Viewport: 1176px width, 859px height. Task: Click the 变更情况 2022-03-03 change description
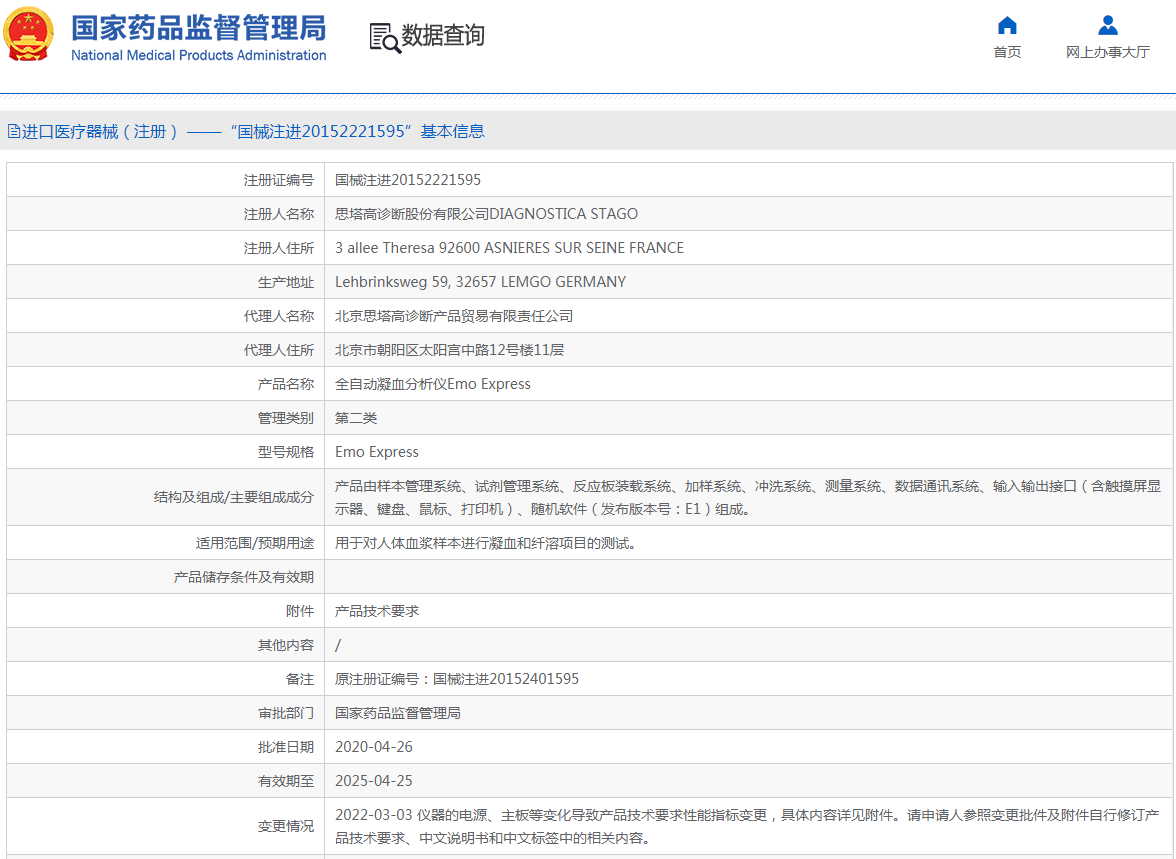746,826
